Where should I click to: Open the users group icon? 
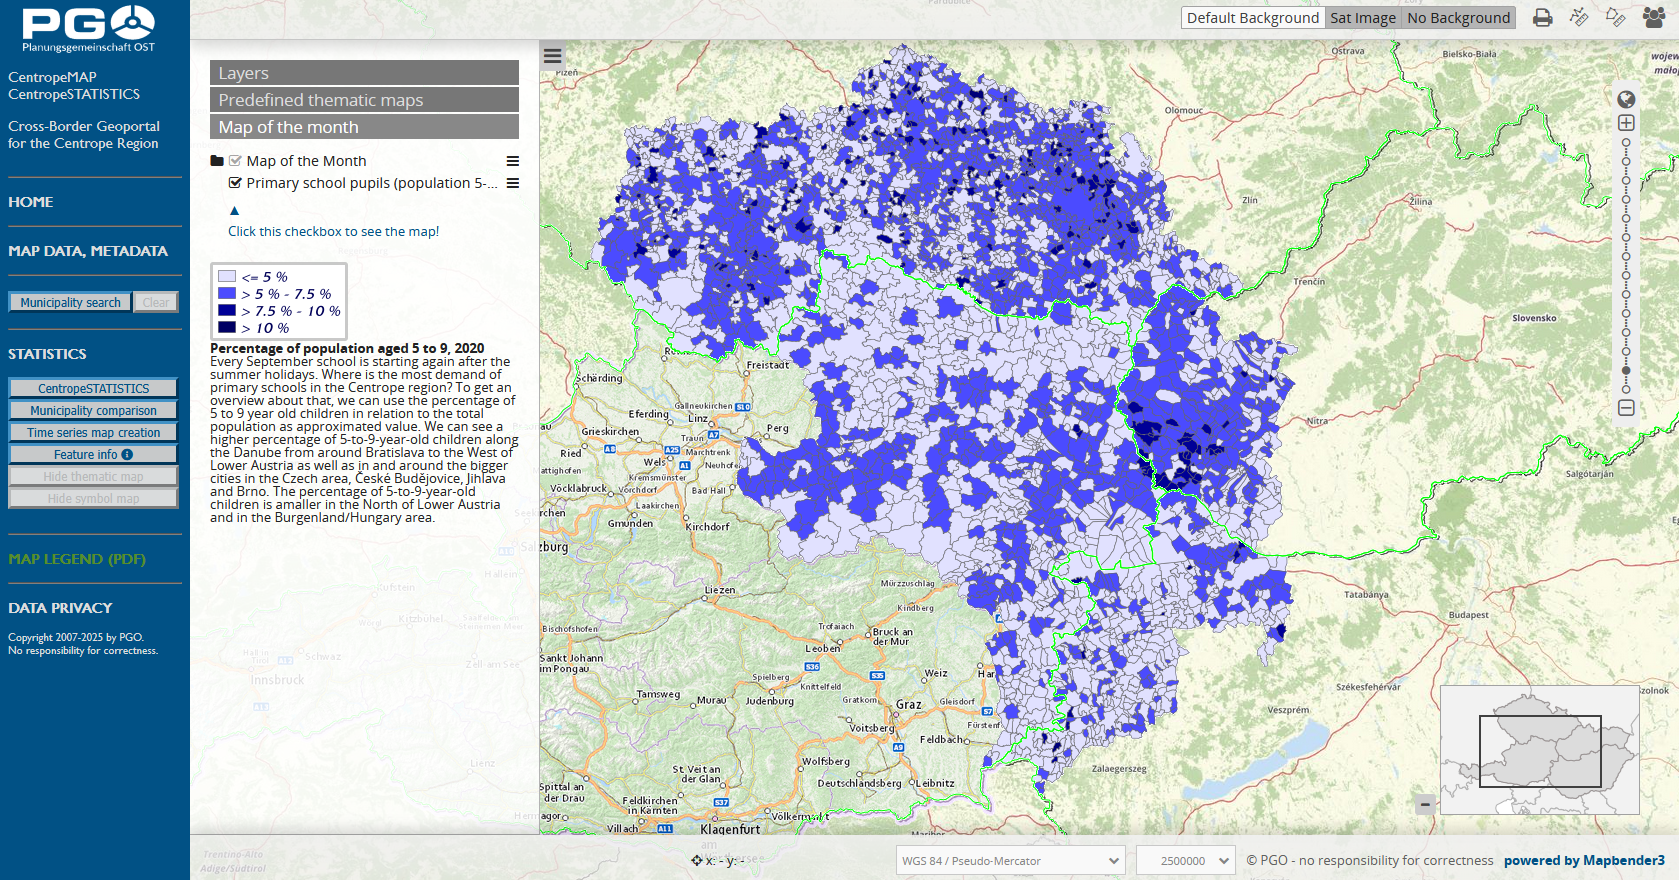point(1654,17)
